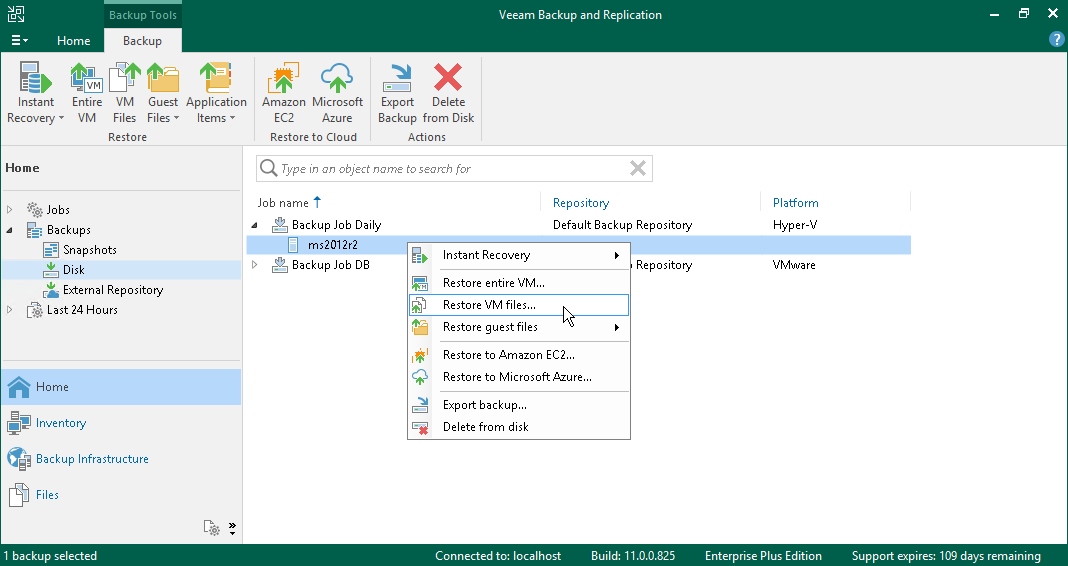Image resolution: width=1068 pixels, height=566 pixels.
Task: Click the Default Backup Repository cell
Action: [x=622, y=225]
